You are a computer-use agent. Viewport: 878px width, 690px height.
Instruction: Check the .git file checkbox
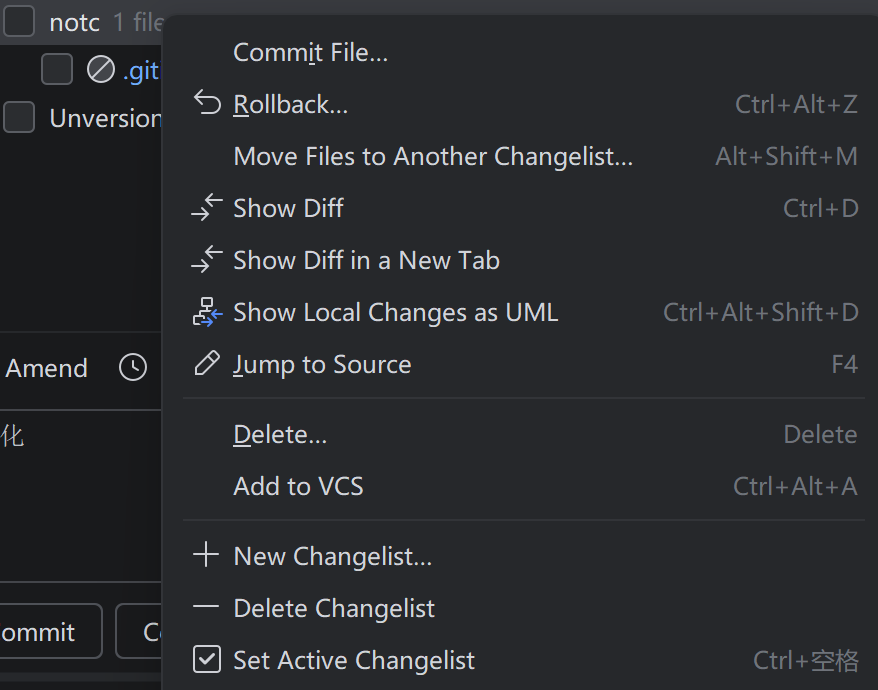click(57, 70)
